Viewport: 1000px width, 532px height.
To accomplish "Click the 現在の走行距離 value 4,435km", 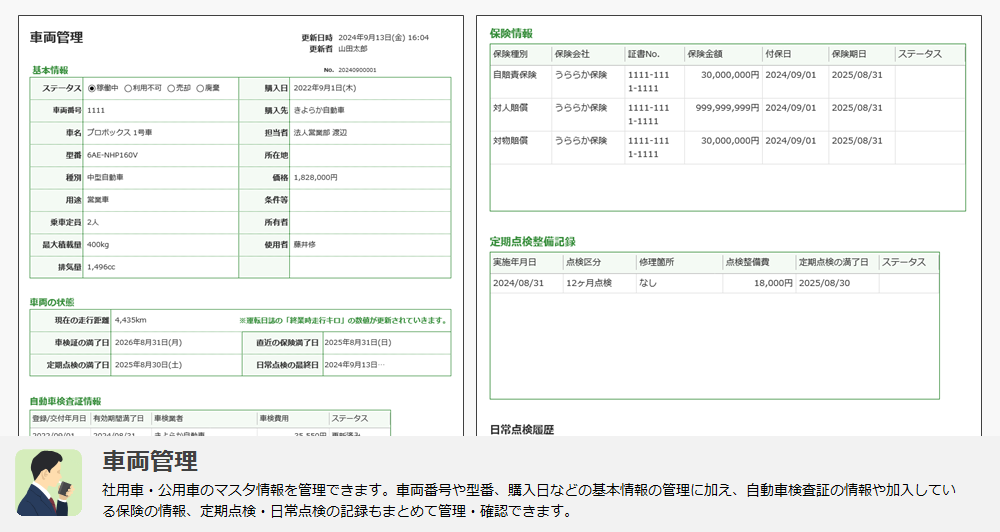I will click(x=131, y=320).
